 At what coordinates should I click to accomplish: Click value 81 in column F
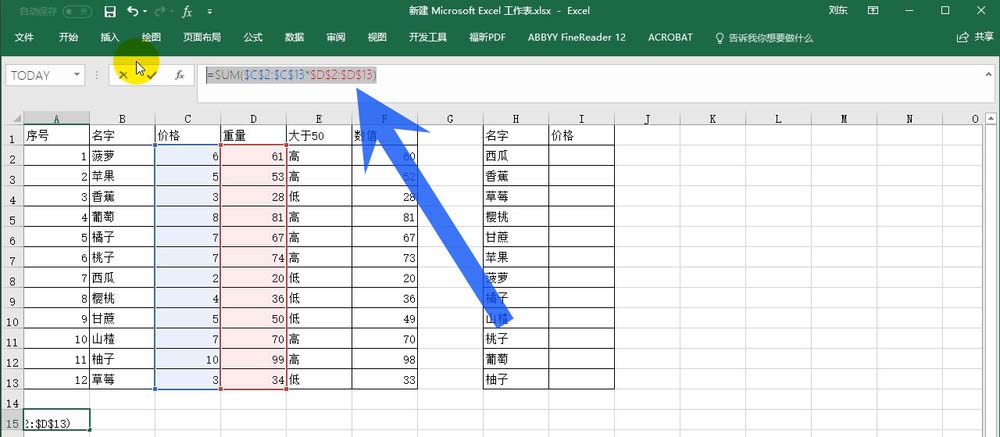(385, 217)
